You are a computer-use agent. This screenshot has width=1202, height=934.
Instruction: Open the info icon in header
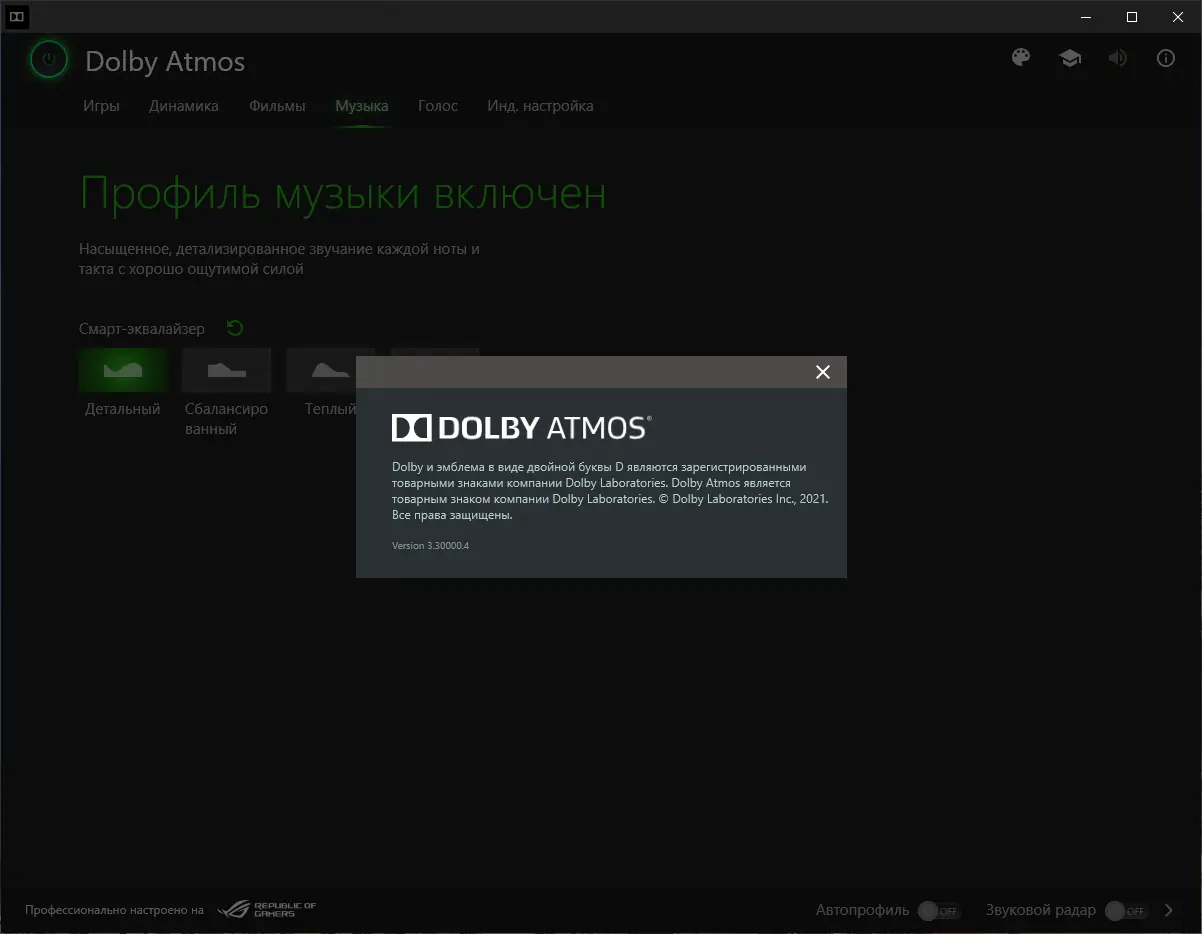point(1165,58)
